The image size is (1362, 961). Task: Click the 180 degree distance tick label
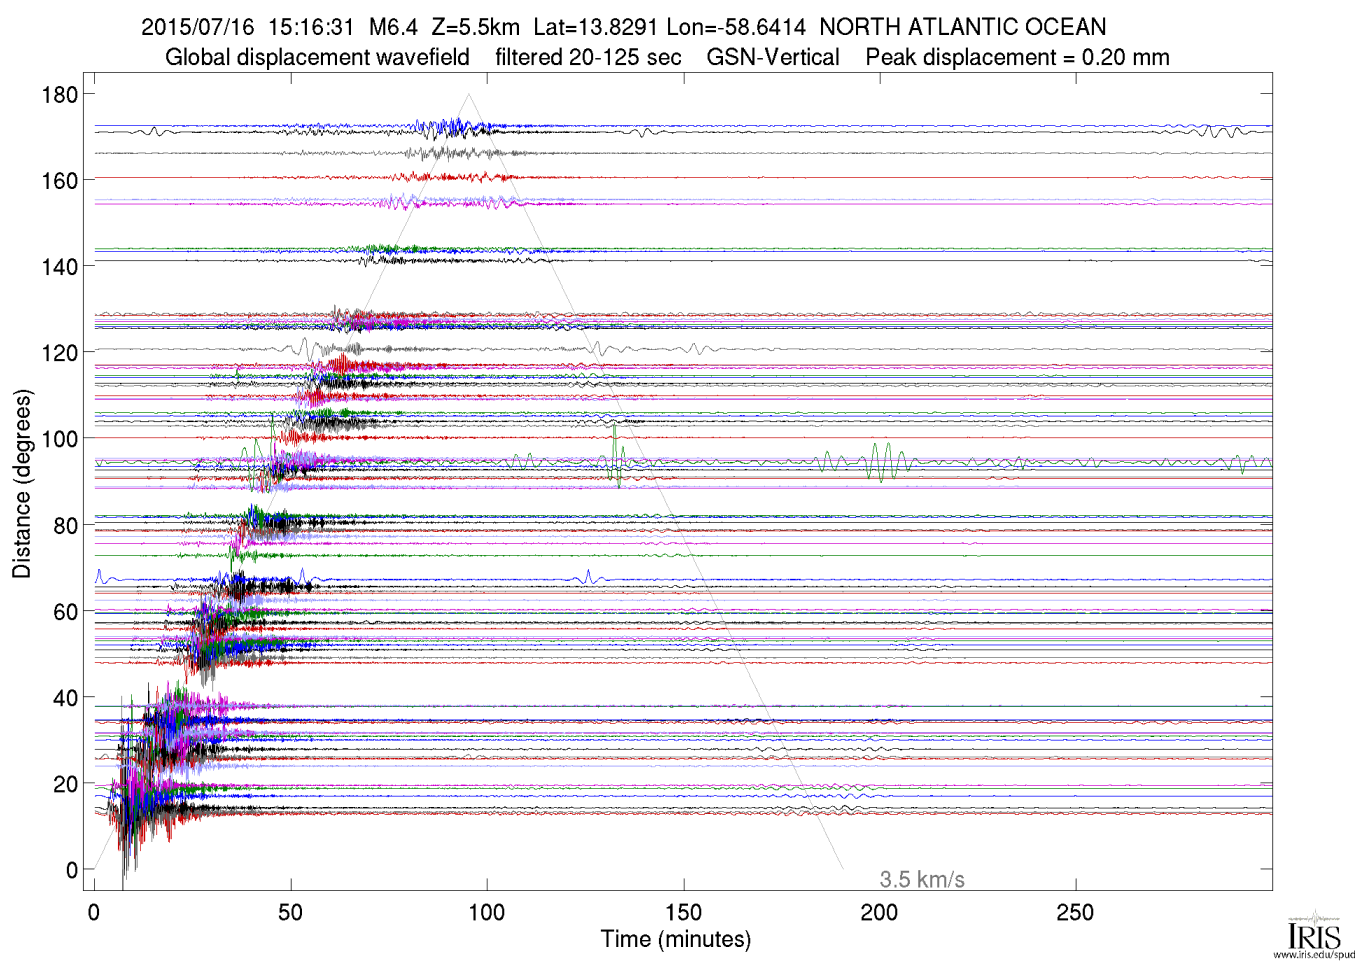[59, 95]
